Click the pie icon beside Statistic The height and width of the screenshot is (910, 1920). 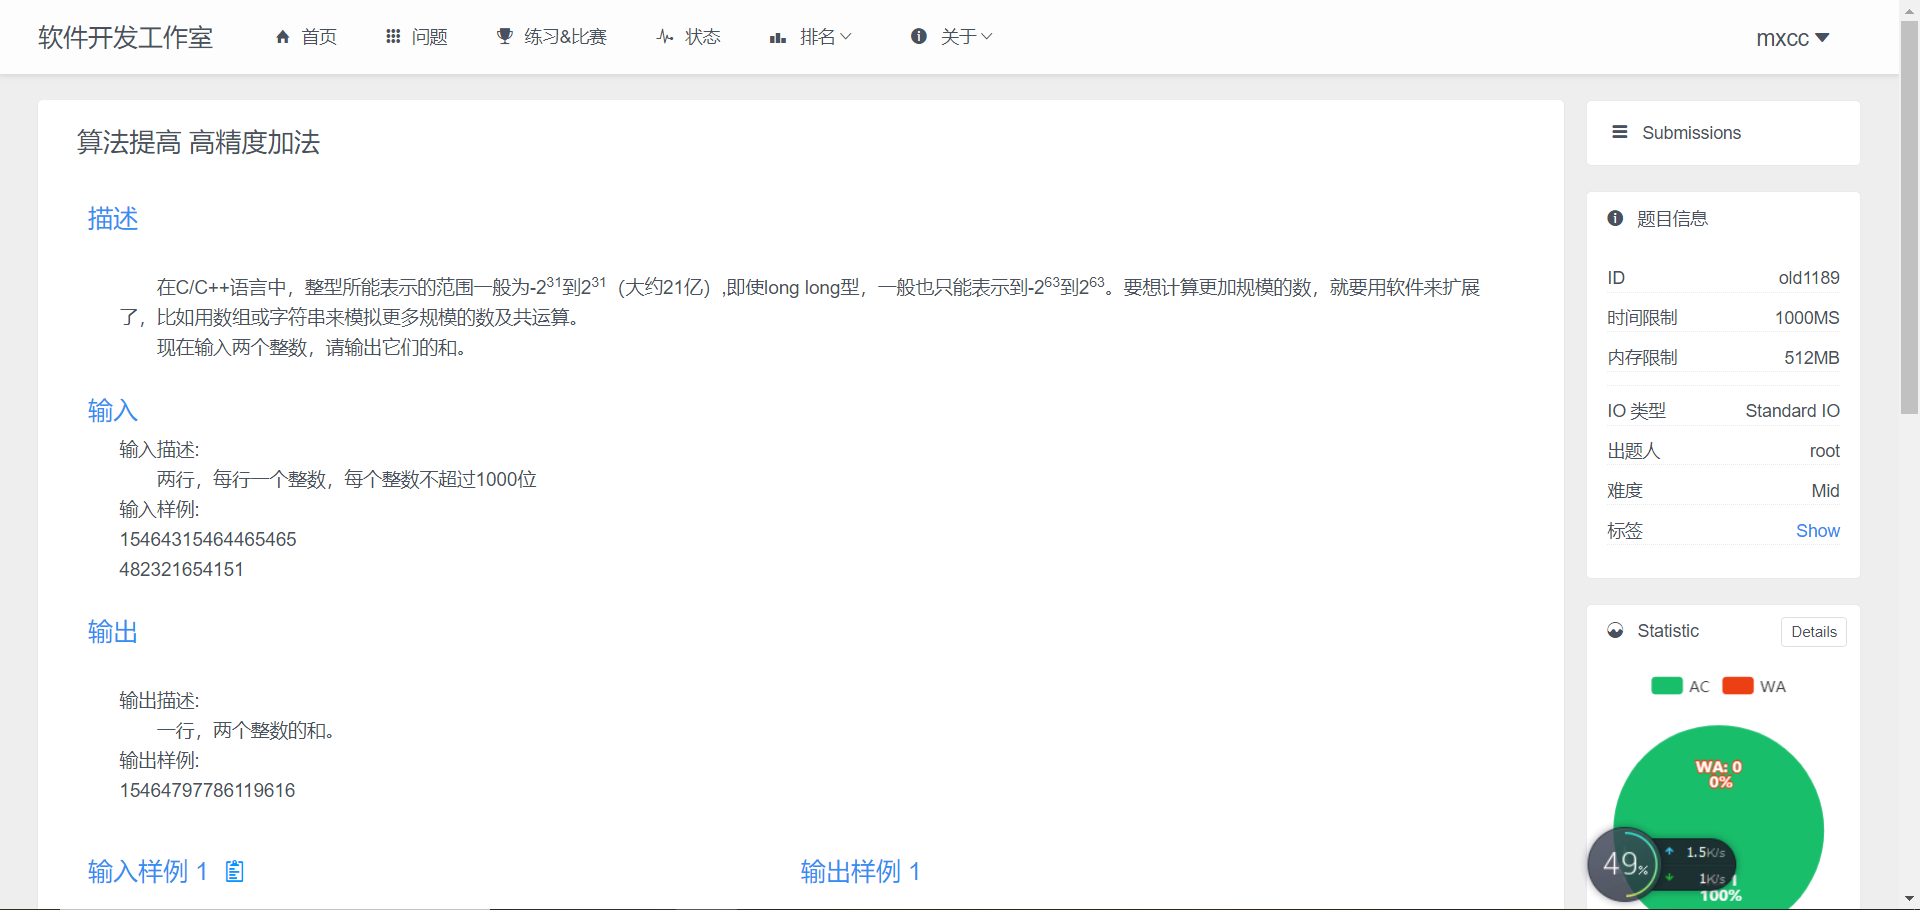(x=1615, y=630)
